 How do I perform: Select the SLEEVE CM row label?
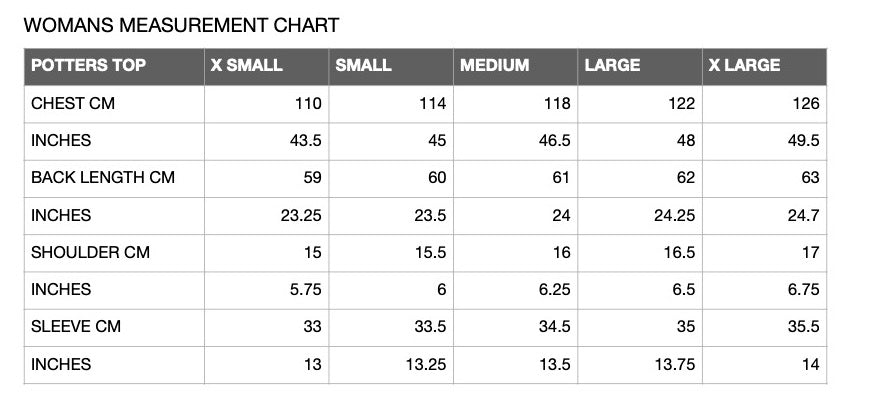click(x=76, y=327)
